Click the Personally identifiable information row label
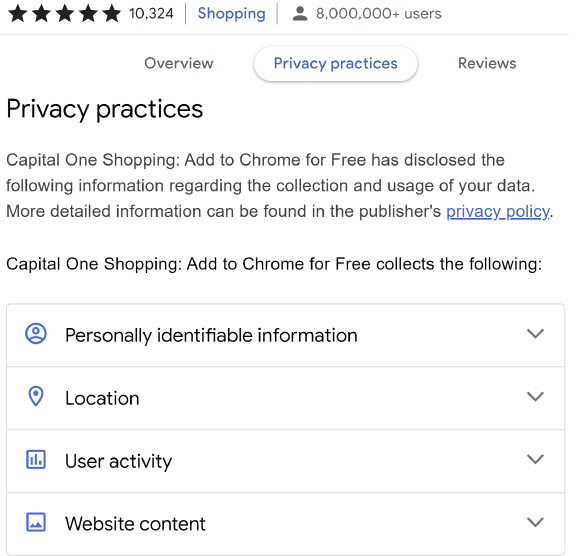 tap(211, 335)
